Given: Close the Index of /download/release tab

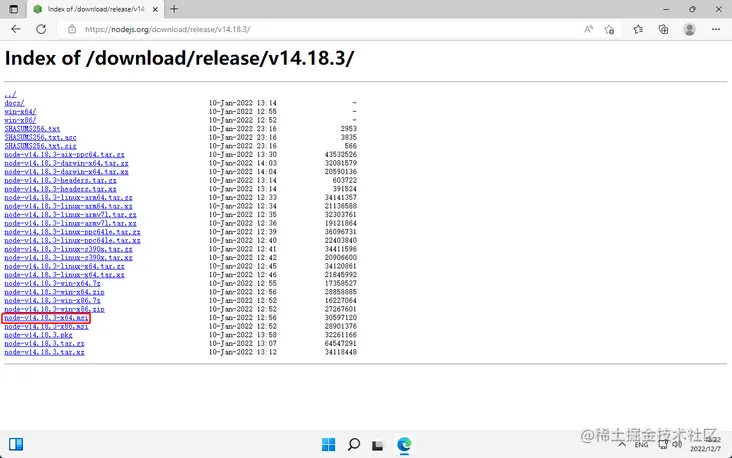Looking at the screenshot, I should [x=155, y=9].
